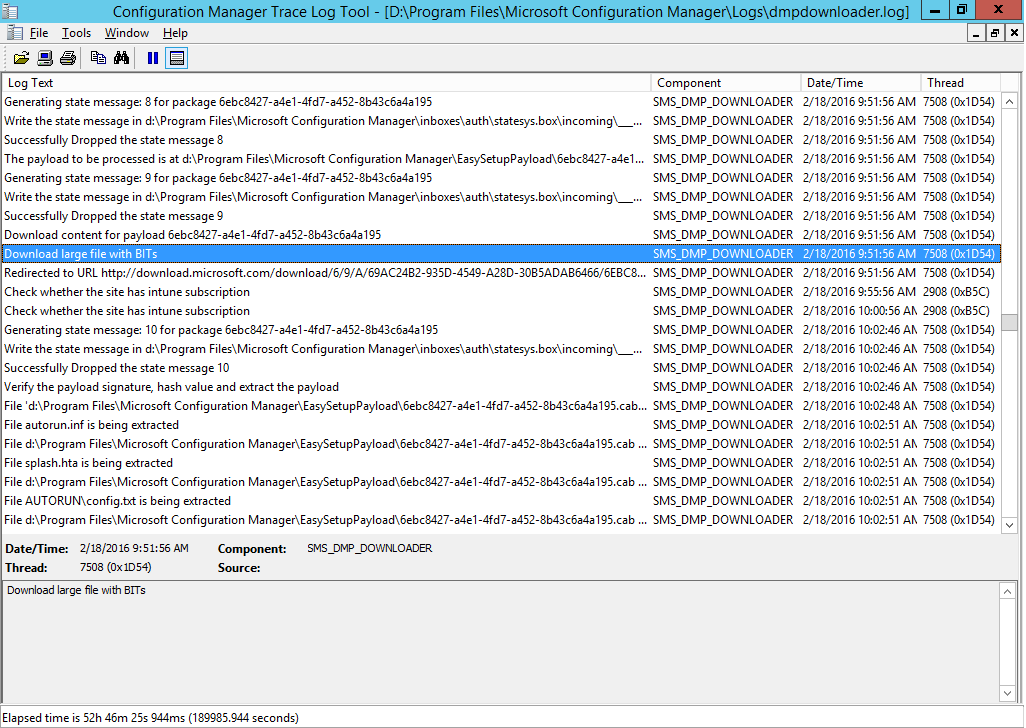The height and width of the screenshot is (728, 1026).
Task: Select row 'Generating state message: 8 for package'
Action: [x=501, y=102]
